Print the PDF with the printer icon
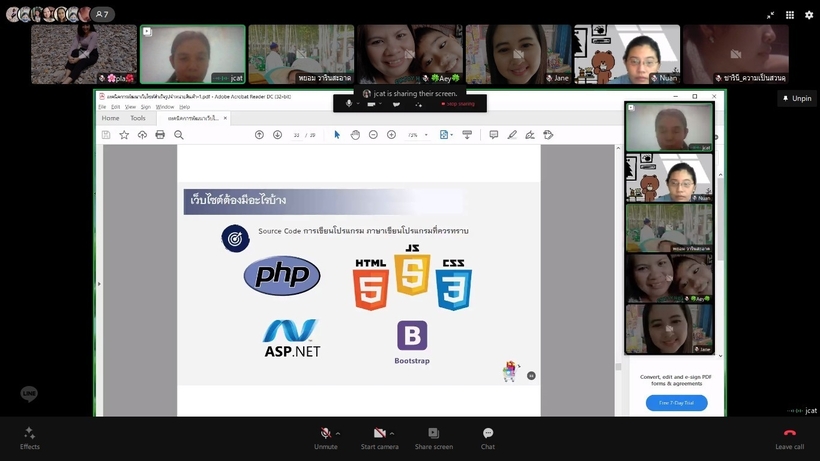Viewport: 820px width, 461px height. tap(160, 135)
